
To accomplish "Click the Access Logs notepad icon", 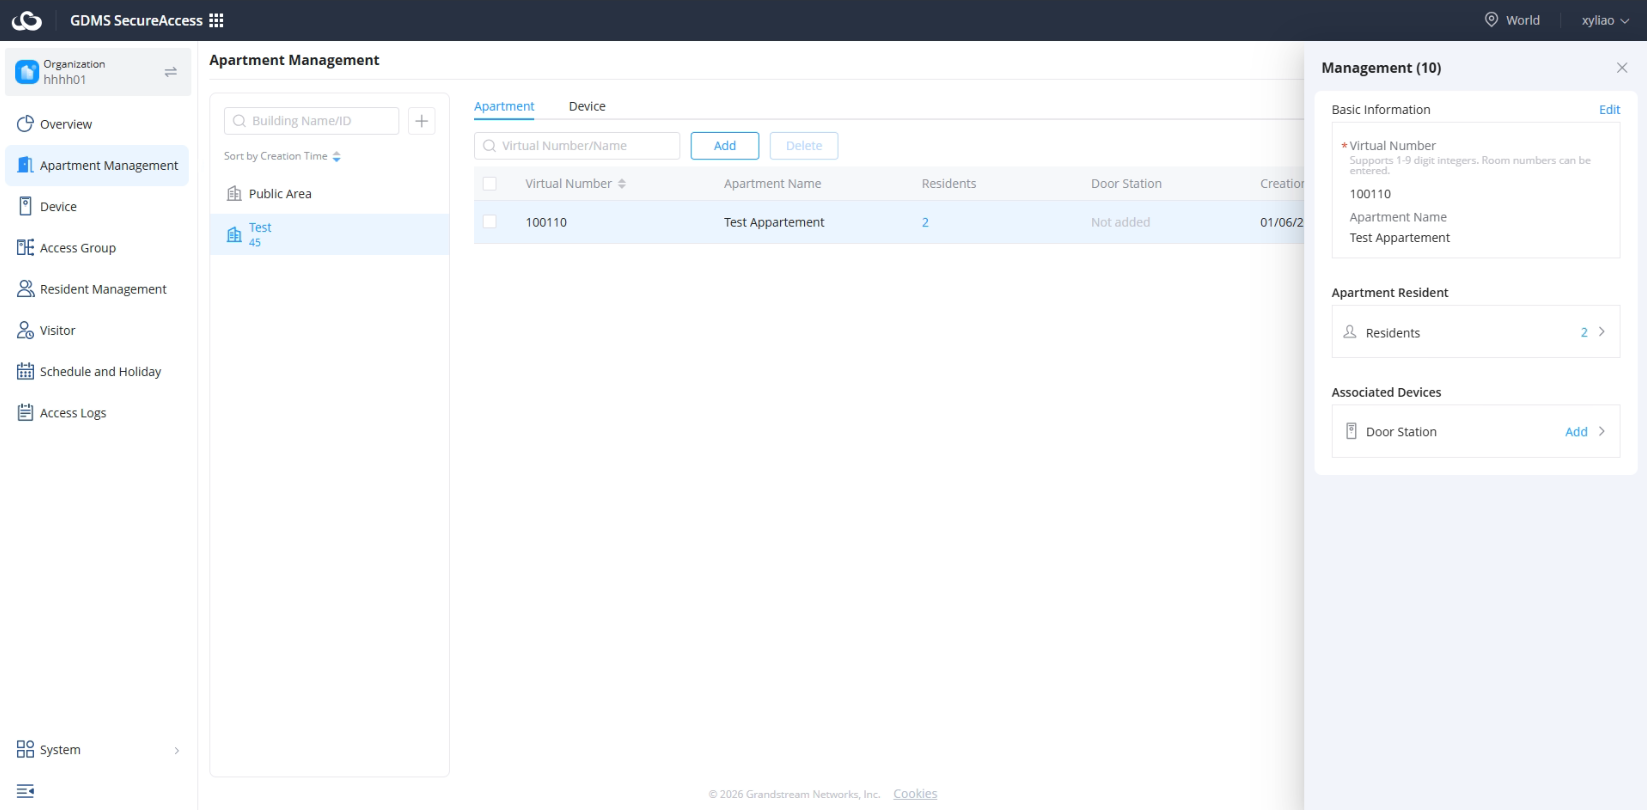I will tap(25, 412).
